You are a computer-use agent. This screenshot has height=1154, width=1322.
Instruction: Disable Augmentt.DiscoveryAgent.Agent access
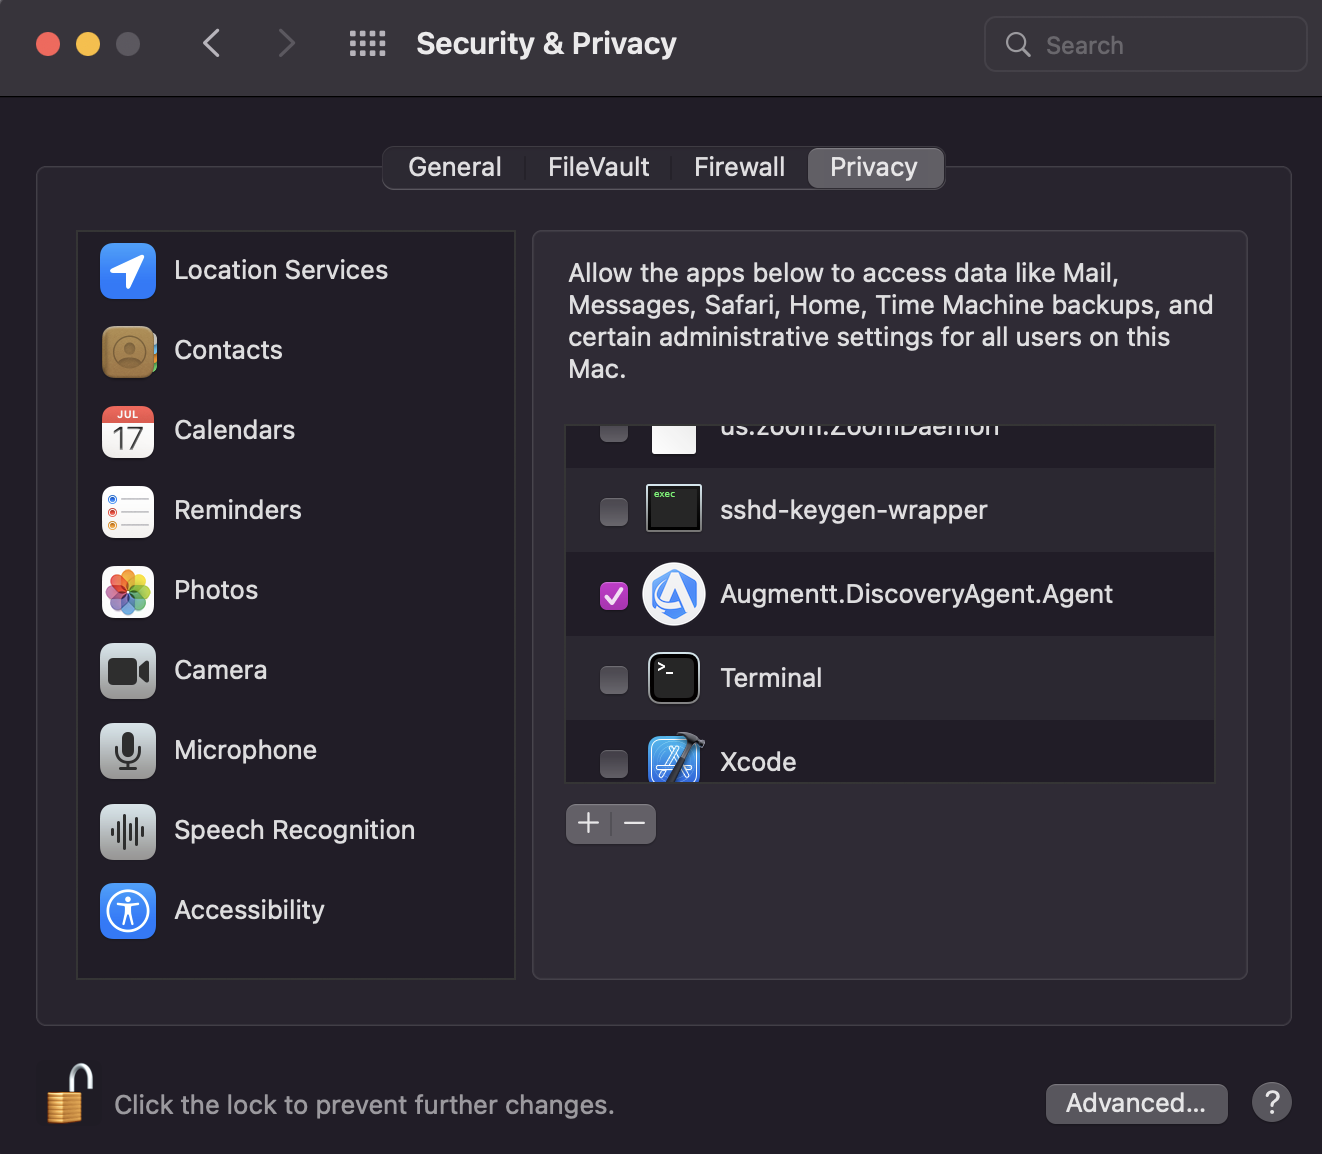[x=613, y=595]
